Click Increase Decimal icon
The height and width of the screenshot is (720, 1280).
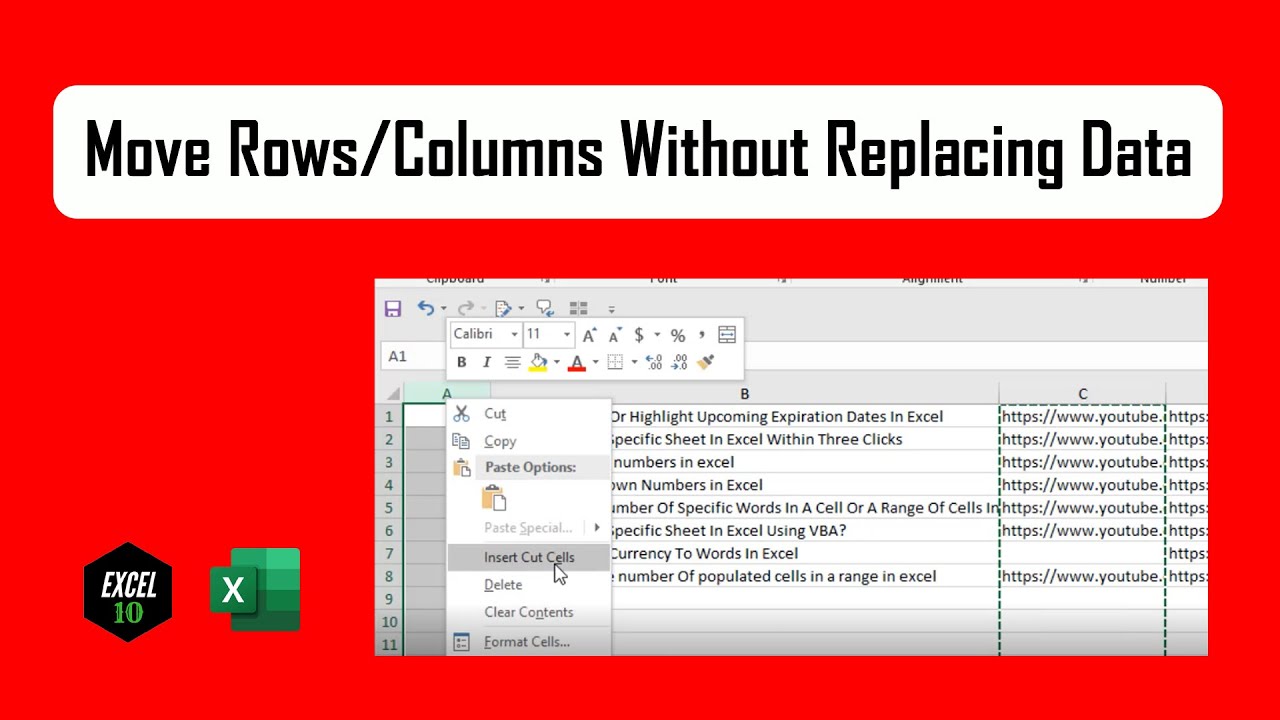(654, 362)
